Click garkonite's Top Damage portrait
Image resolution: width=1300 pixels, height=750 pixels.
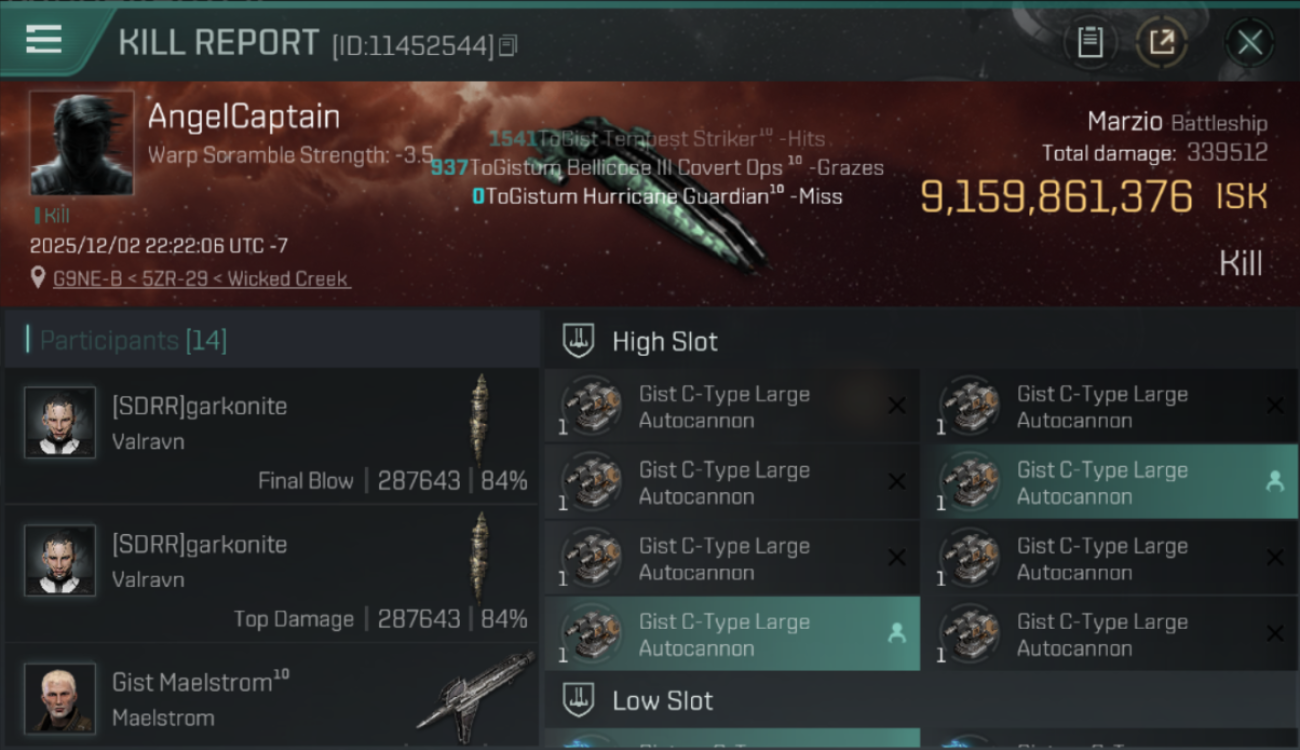tap(60, 560)
